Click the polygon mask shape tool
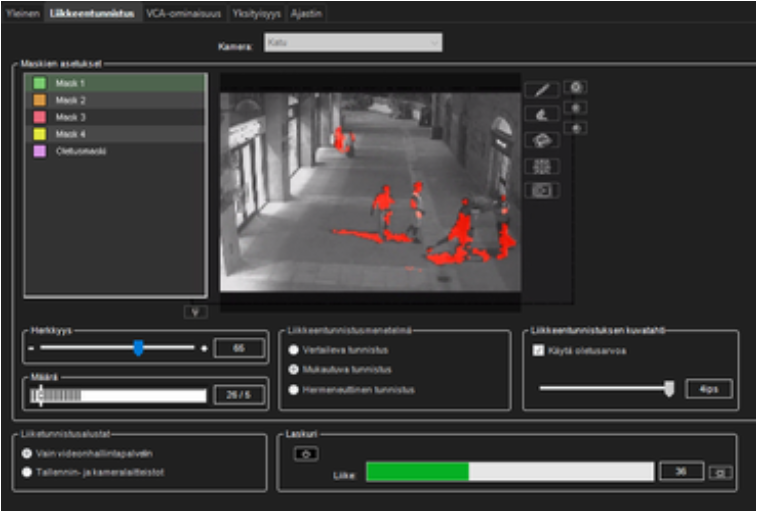This screenshot has width=757, height=511. [541, 140]
